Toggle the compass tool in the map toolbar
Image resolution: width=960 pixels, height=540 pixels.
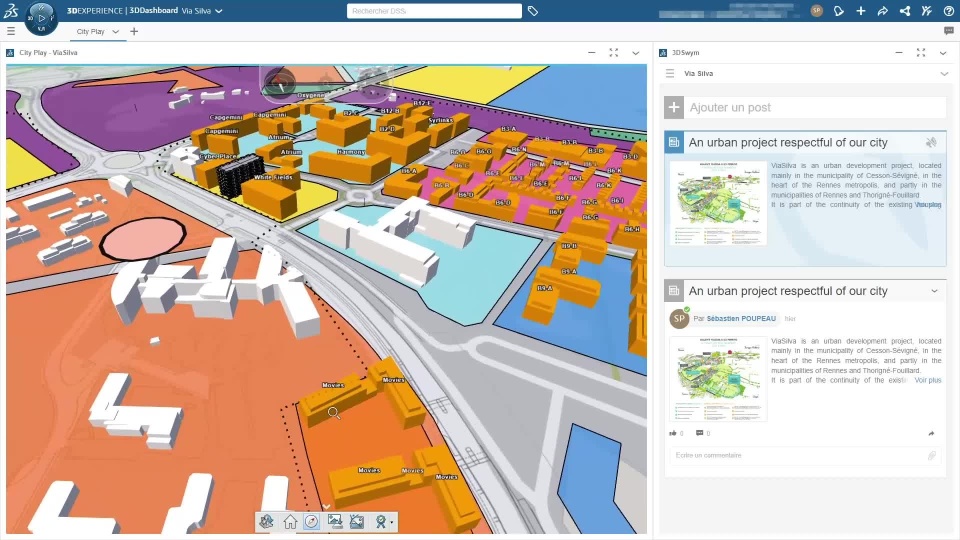[x=312, y=522]
